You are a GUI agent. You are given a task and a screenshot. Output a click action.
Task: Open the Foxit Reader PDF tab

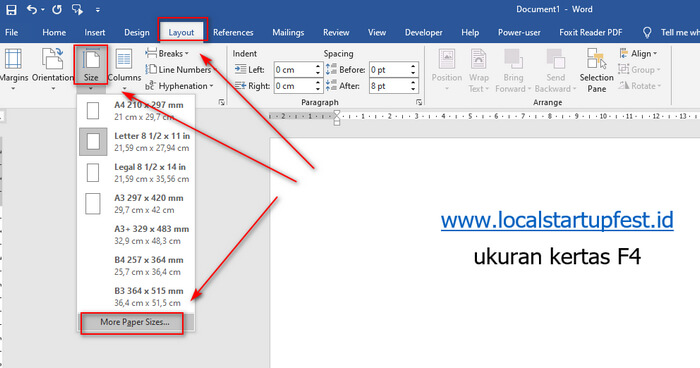point(591,33)
